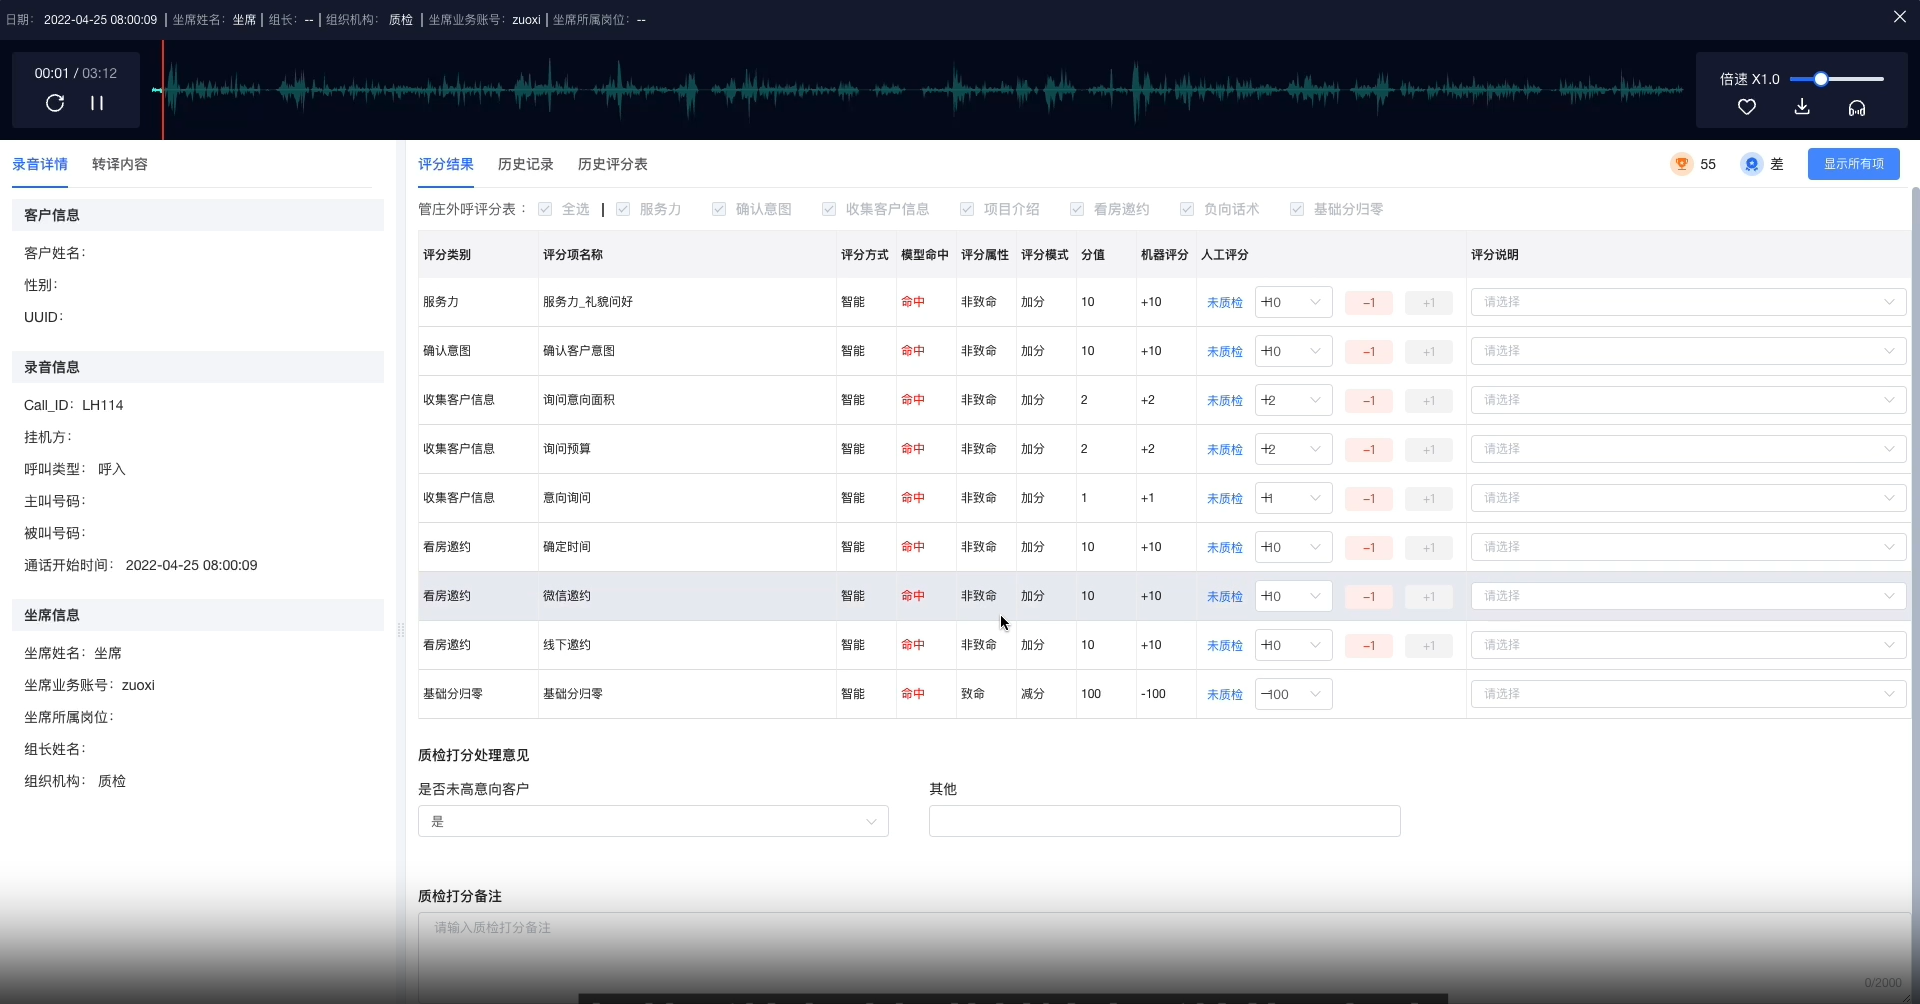Viewport: 1920px width, 1004px height.
Task: Click the headphone icon
Action: (x=1857, y=108)
